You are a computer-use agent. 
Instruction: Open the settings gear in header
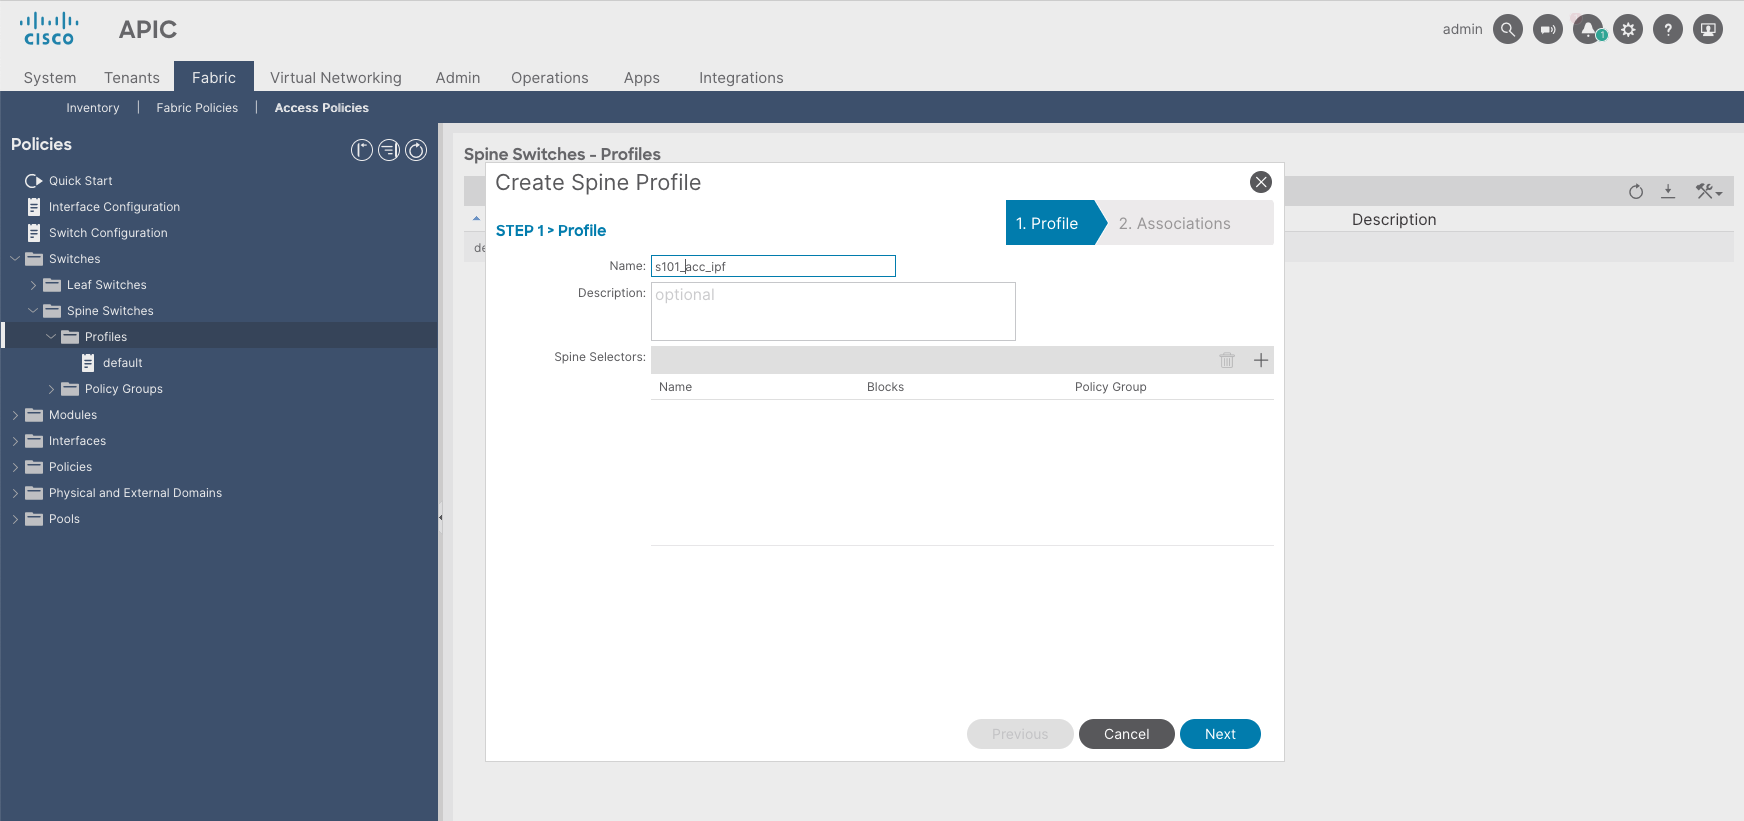[x=1628, y=30]
